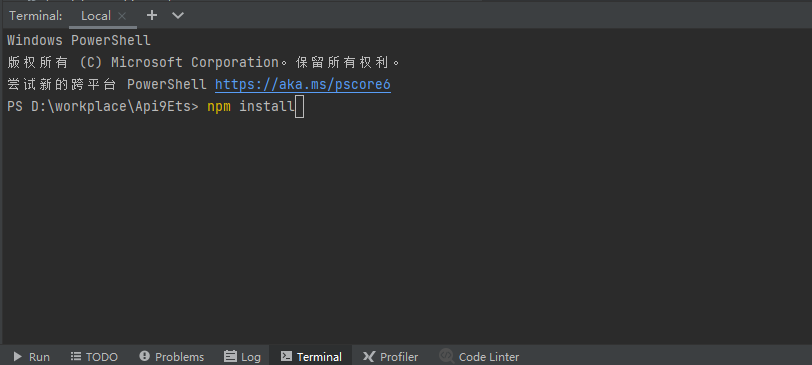Open the Code Linter icon
Image resolution: width=812 pixels, height=365 pixels.
446,356
